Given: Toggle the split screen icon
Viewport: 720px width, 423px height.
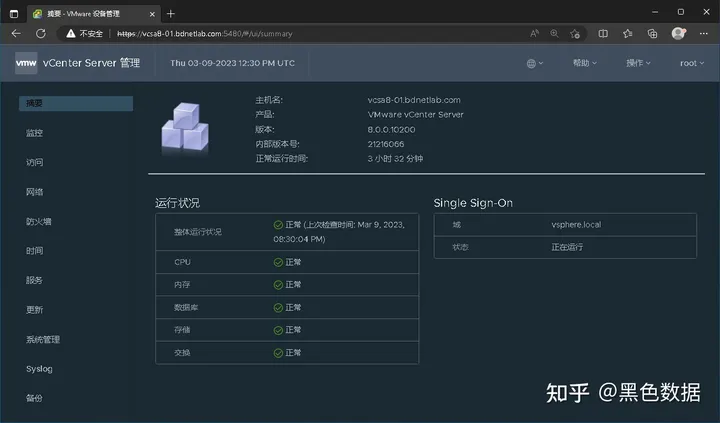Looking at the screenshot, I should (x=603, y=34).
